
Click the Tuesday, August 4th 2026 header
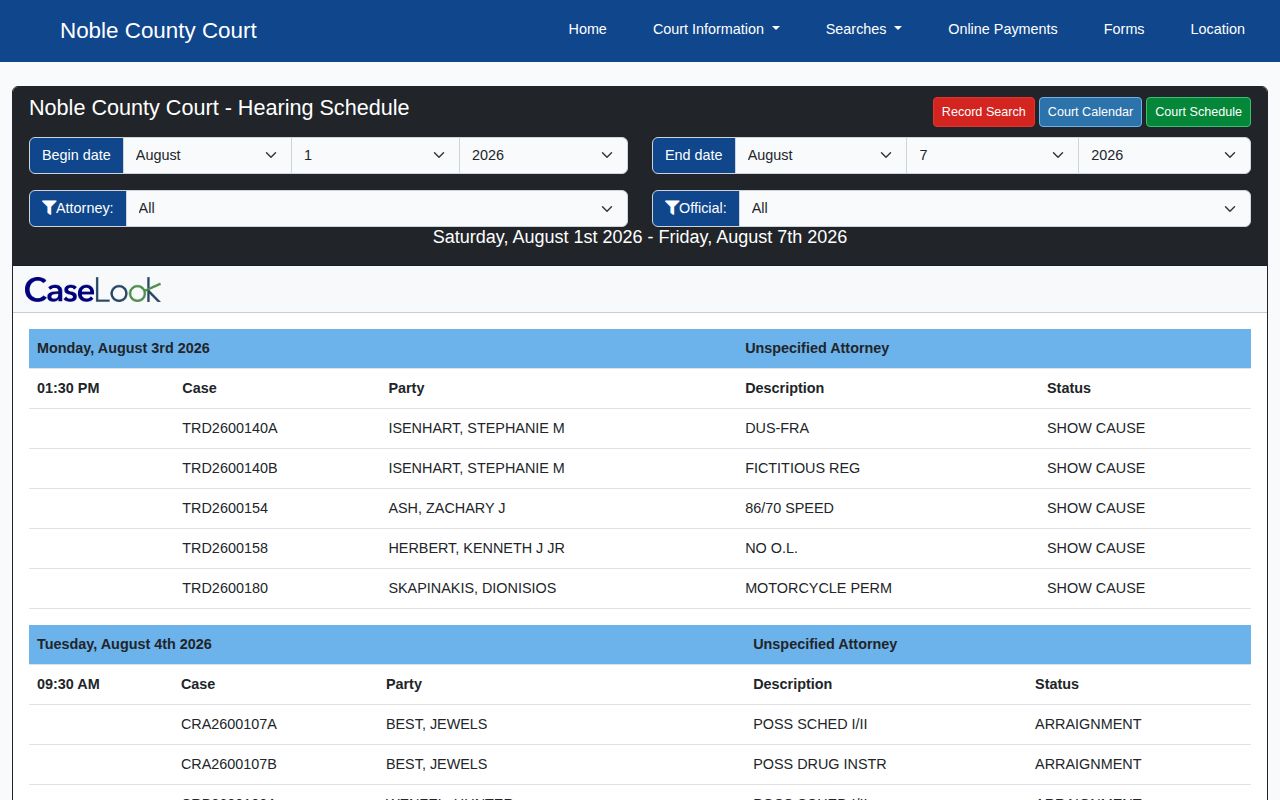coord(124,644)
